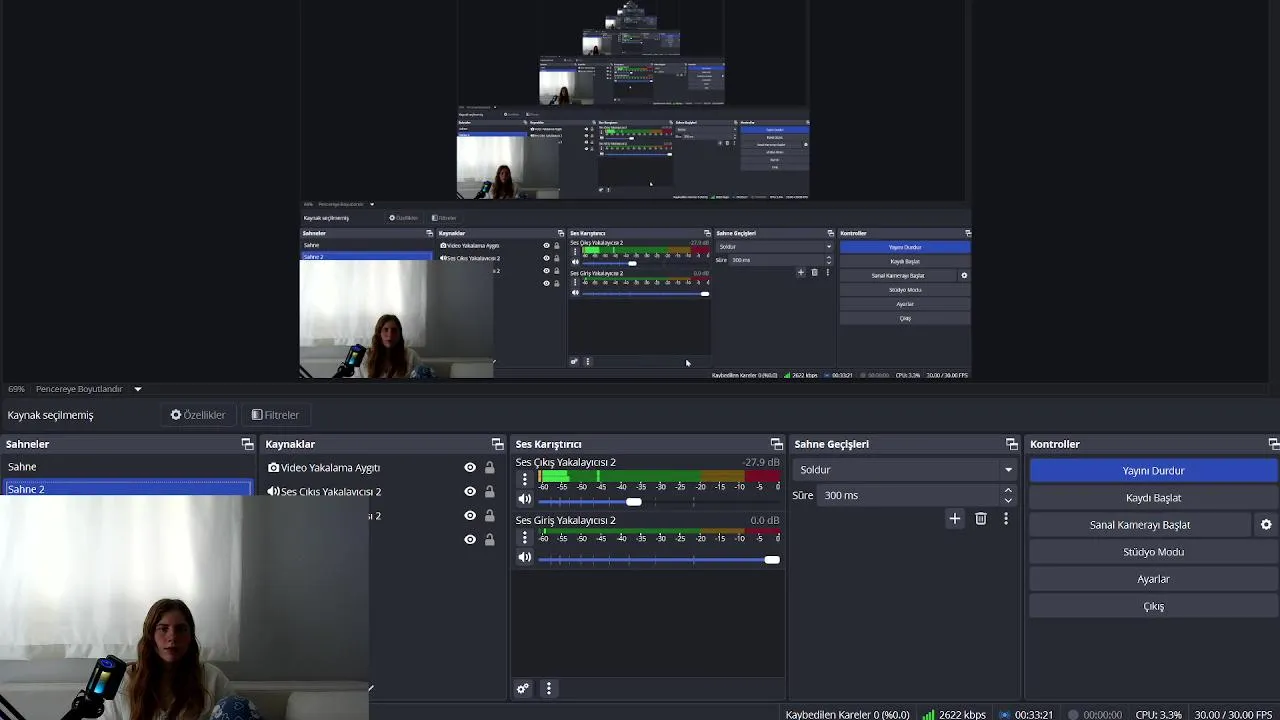
Task: Click the 69% preview zoom value
Action: click(16, 389)
